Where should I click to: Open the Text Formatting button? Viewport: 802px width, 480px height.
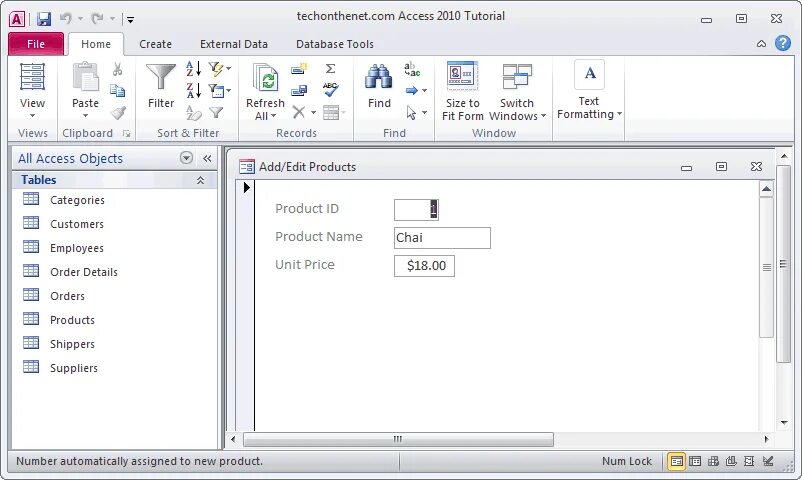pos(589,91)
